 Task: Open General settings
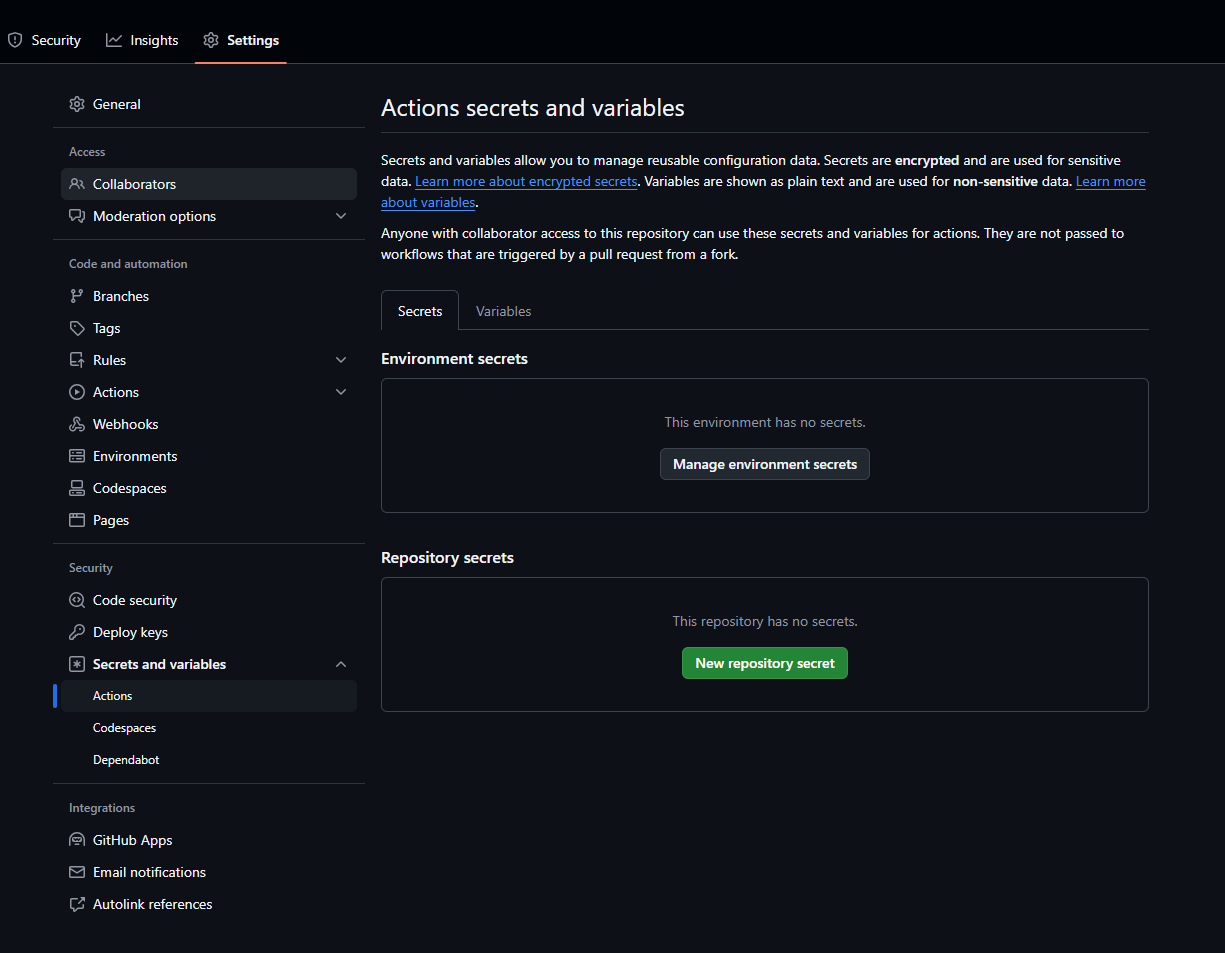(x=209, y=104)
